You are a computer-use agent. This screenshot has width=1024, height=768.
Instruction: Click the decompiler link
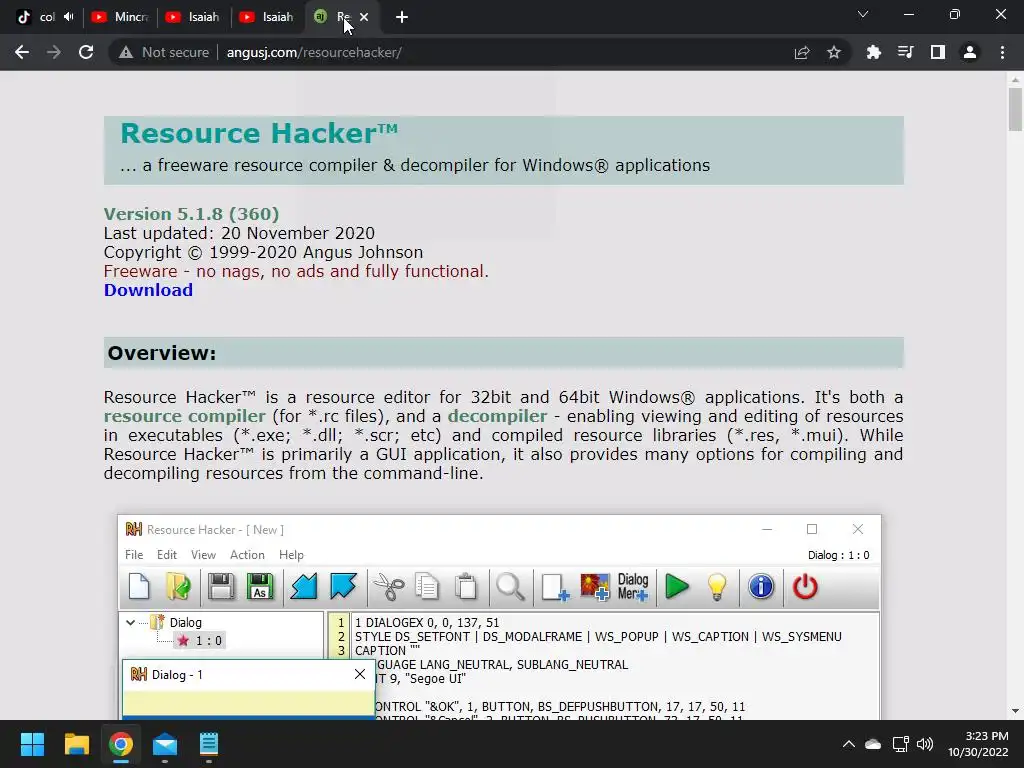coord(497,416)
